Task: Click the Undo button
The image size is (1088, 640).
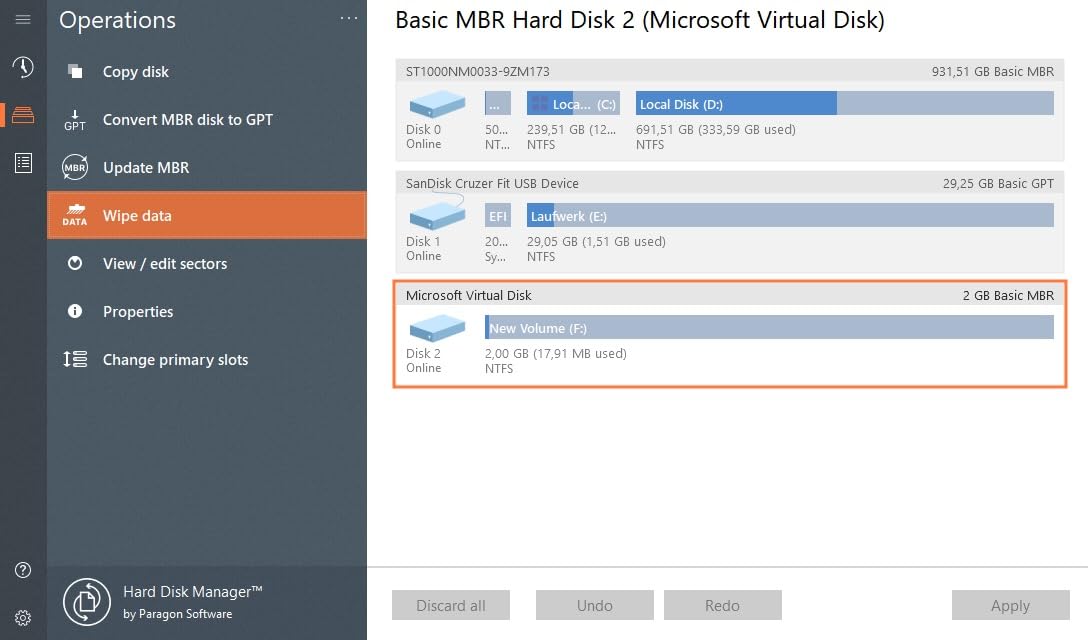Action: click(595, 605)
